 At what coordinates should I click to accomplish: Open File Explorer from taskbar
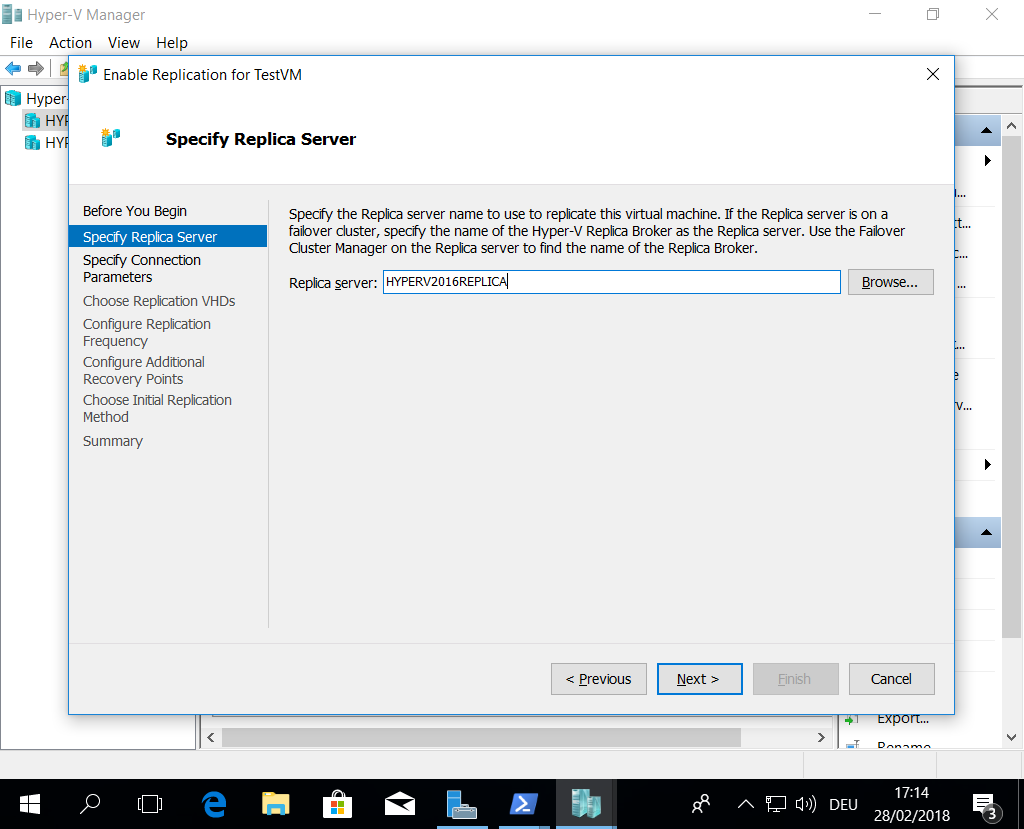point(276,804)
